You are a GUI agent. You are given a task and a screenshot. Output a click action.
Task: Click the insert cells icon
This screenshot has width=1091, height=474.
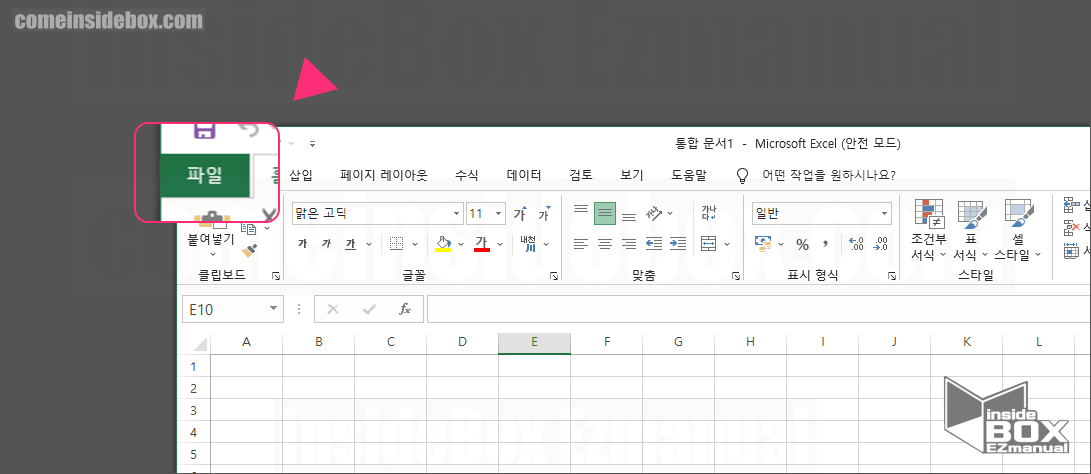(x=1072, y=204)
